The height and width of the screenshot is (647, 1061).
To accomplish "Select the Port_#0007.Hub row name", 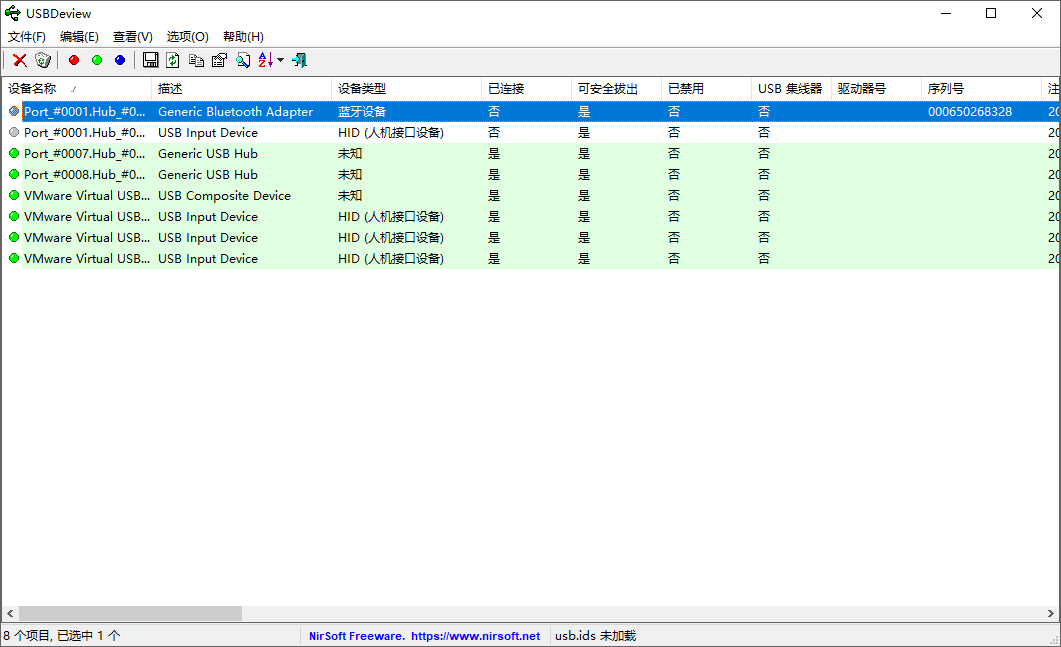I will (85, 154).
